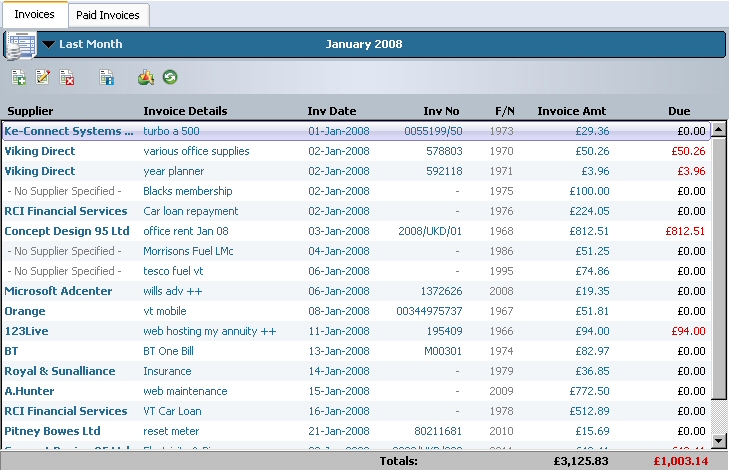729x470 pixels.
Task: Open the Microsoft Adcenter supplier link
Action: (x=58, y=291)
